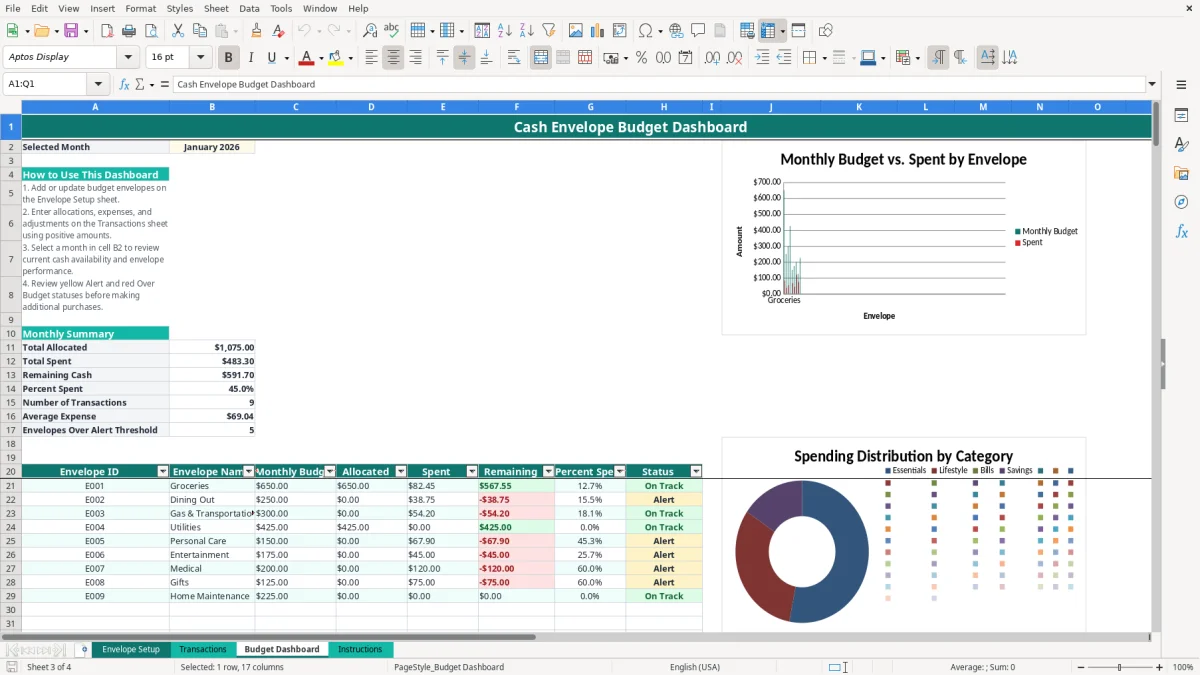Viewport: 1200px width, 675px height.
Task: Open the sidebar Navigator compass icon
Action: 1181,202
